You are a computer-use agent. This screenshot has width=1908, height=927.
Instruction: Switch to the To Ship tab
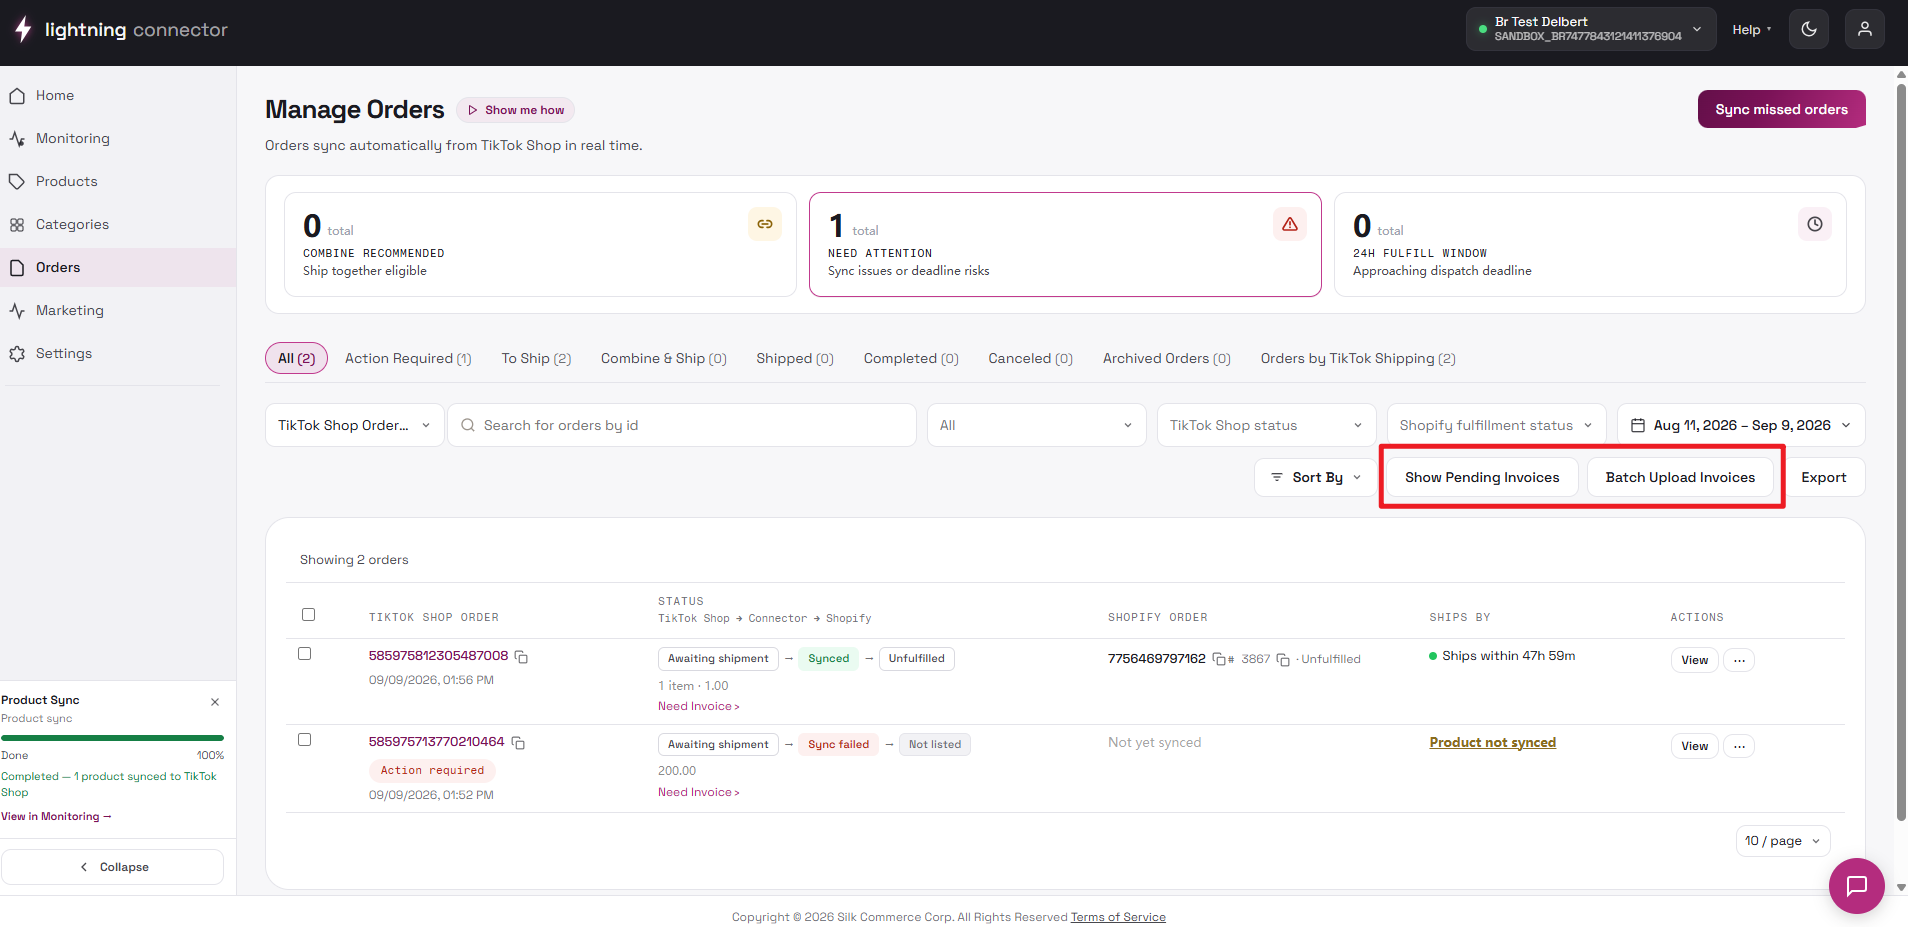point(536,359)
